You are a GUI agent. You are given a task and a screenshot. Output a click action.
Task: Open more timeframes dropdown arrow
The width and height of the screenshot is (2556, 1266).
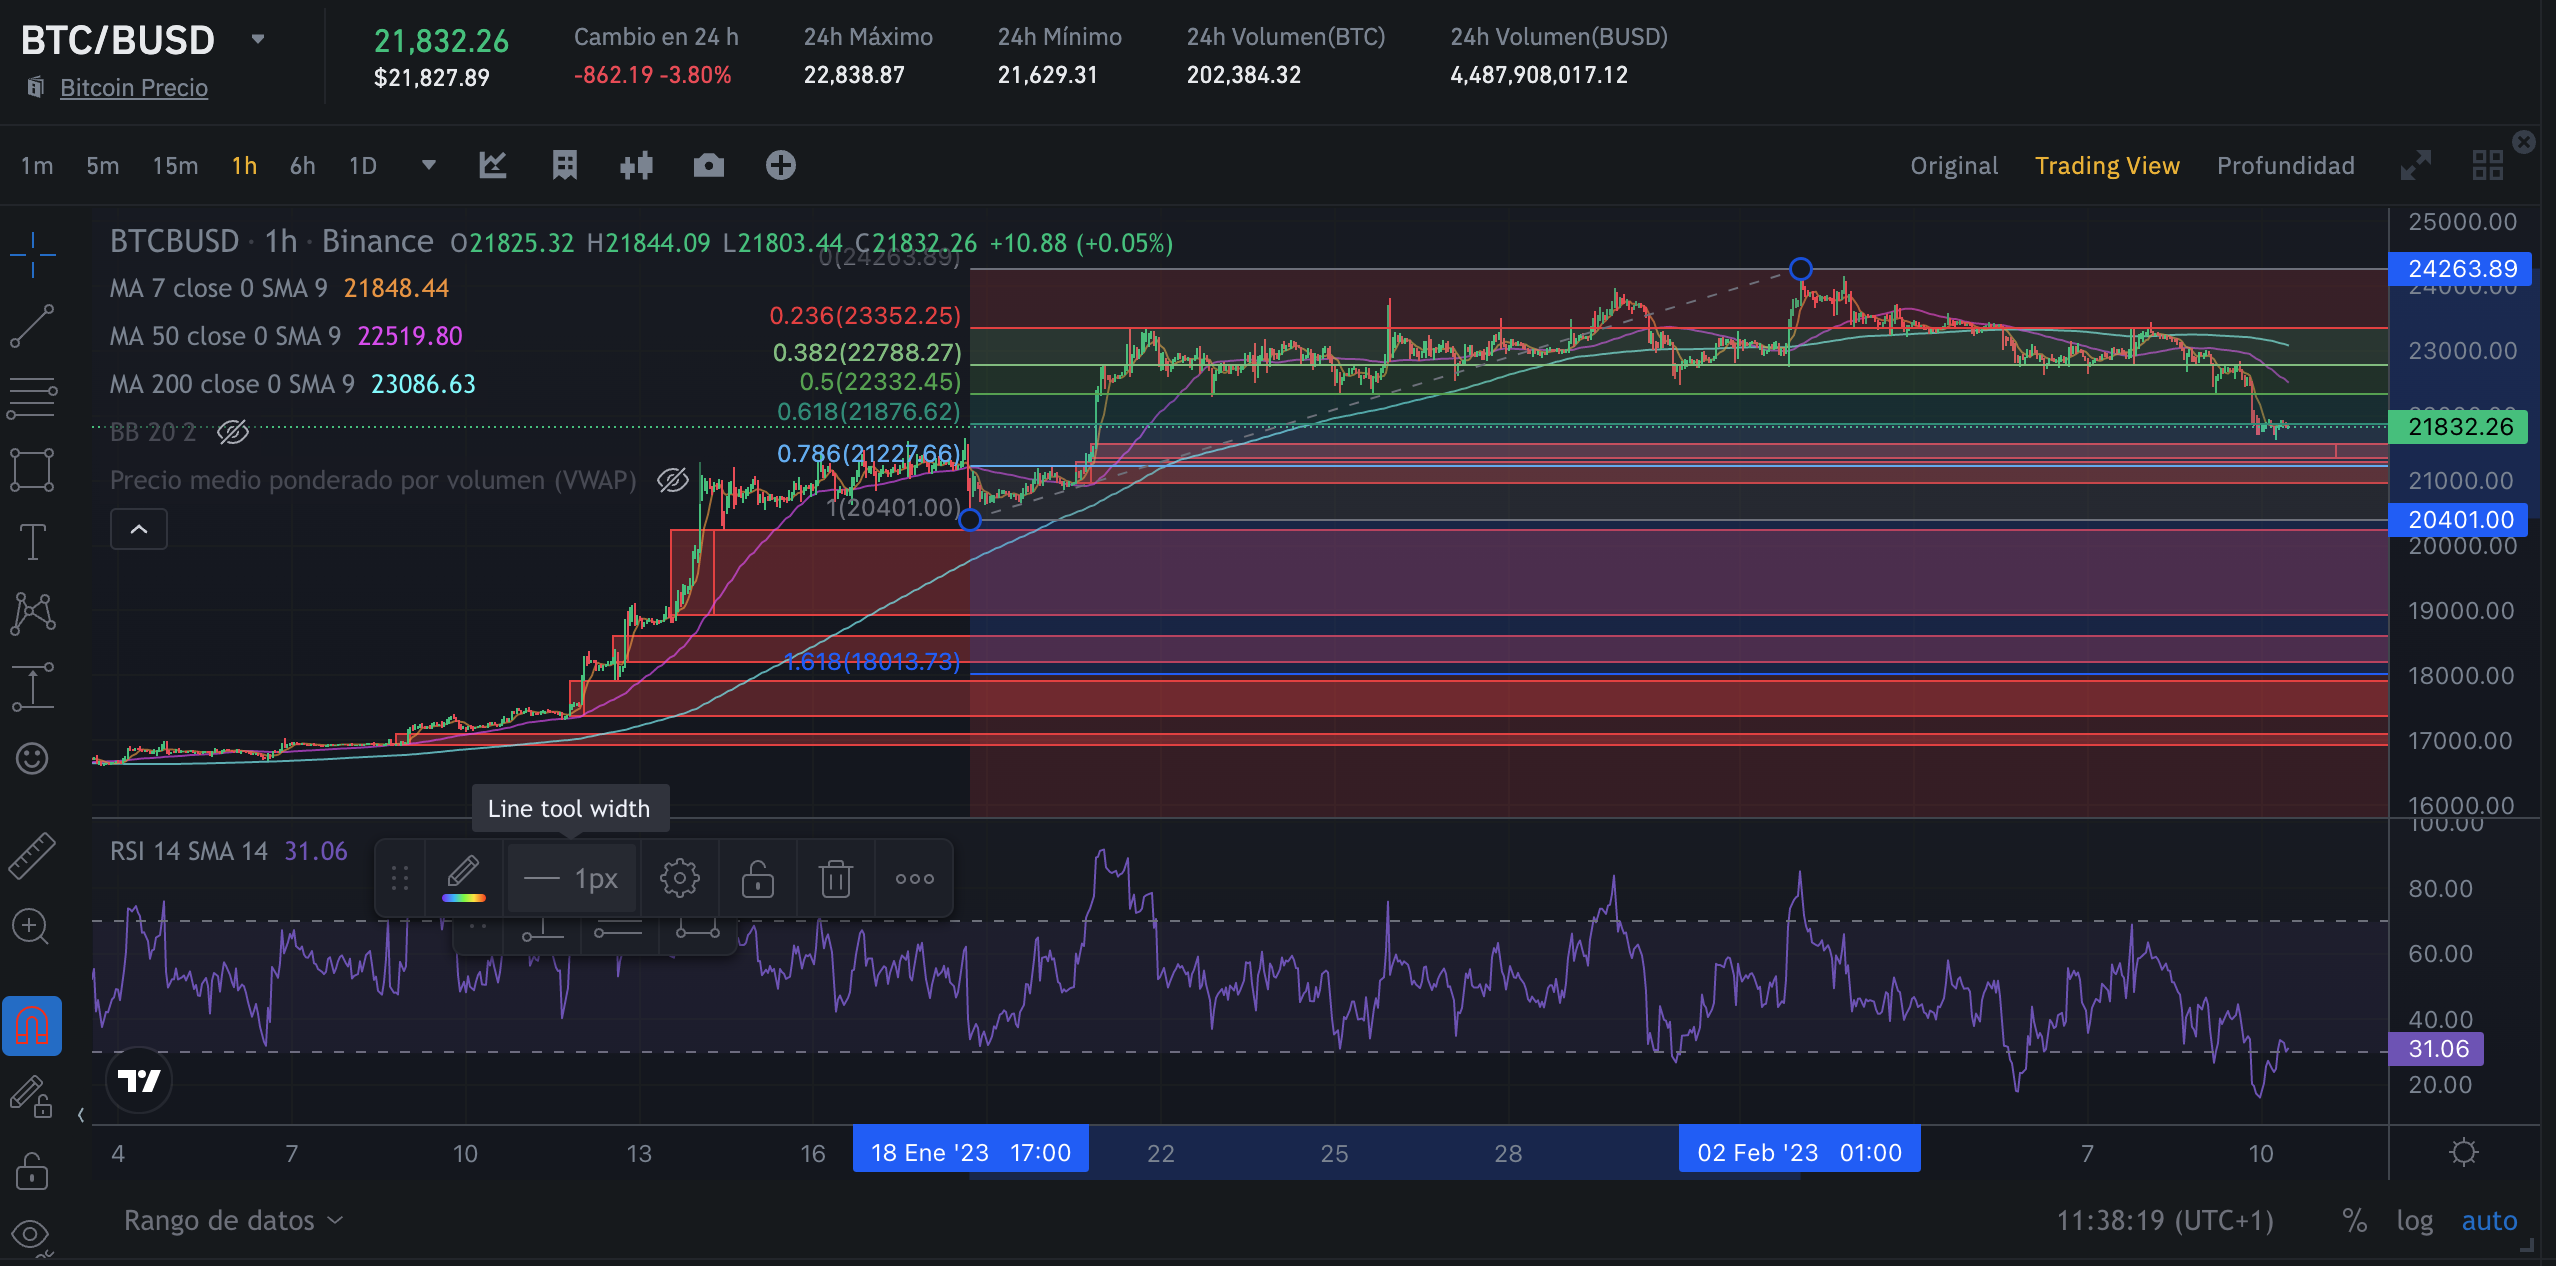(x=428, y=165)
